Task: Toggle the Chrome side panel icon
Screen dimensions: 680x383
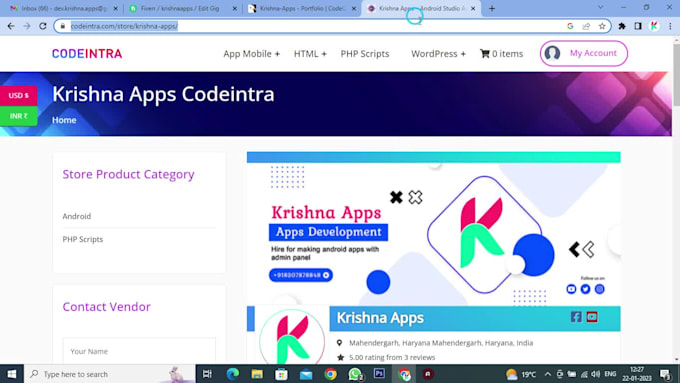Action: point(638,26)
